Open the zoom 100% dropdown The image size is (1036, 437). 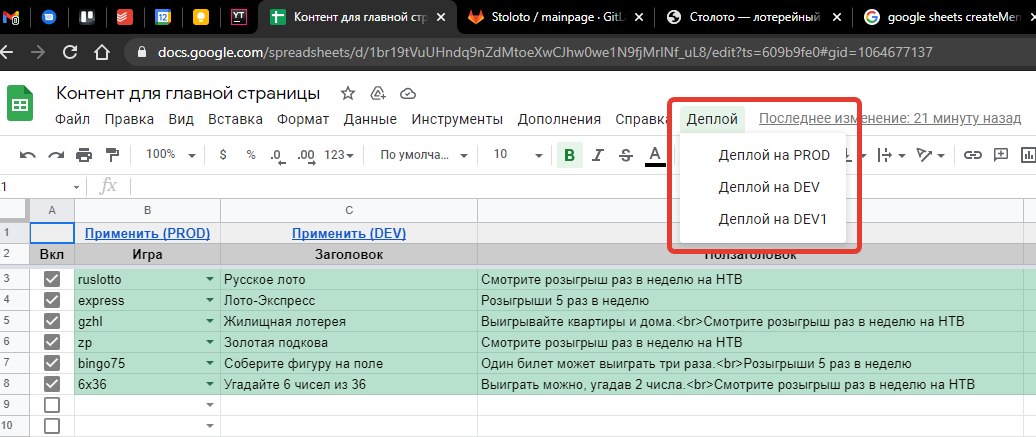coord(167,155)
